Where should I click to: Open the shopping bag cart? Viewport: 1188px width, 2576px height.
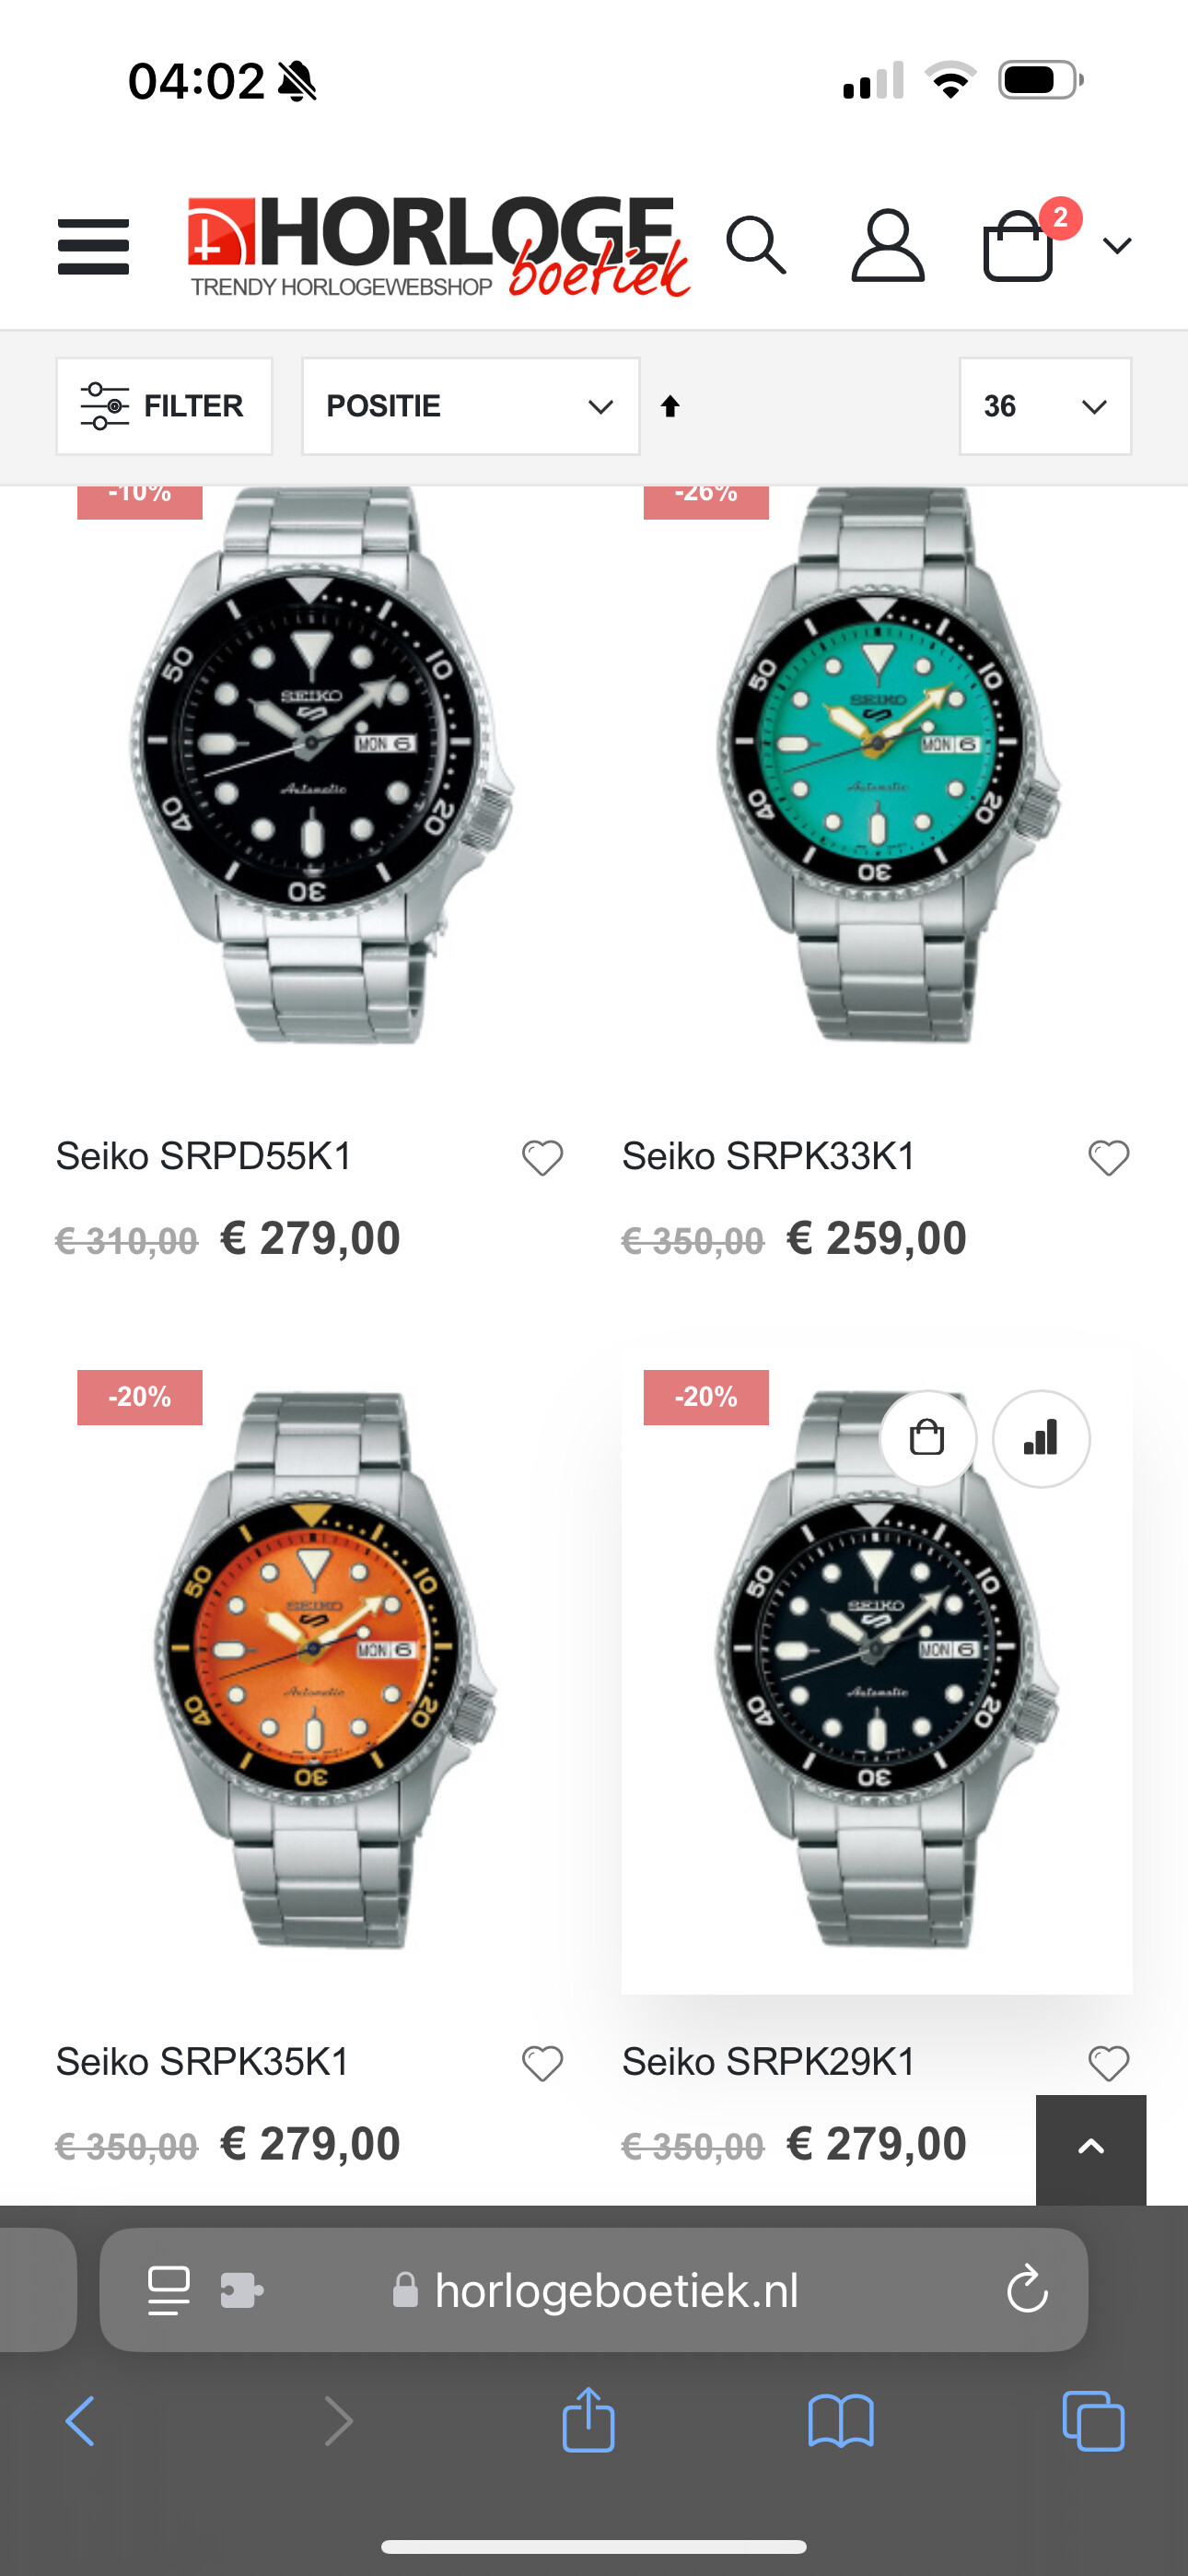[1019, 245]
